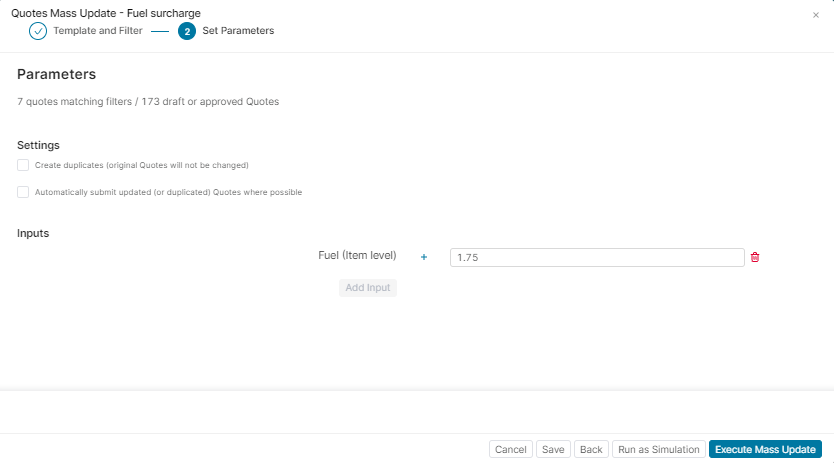Focus the Fuel value field showing 1.75
The height and width of the screenshot is (470, 834).
coord(596,257)
